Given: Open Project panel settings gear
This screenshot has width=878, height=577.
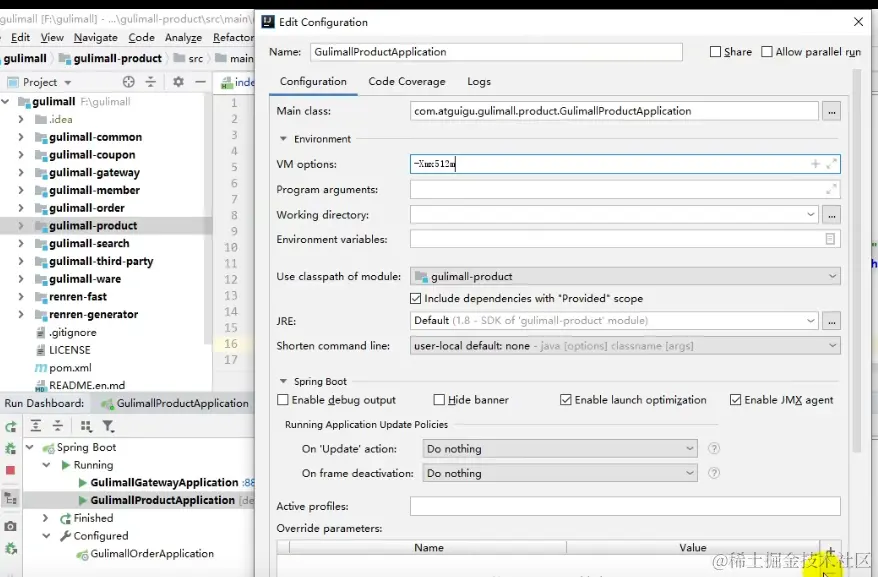Looking at the screenshot, I should [x=178, y=82].
